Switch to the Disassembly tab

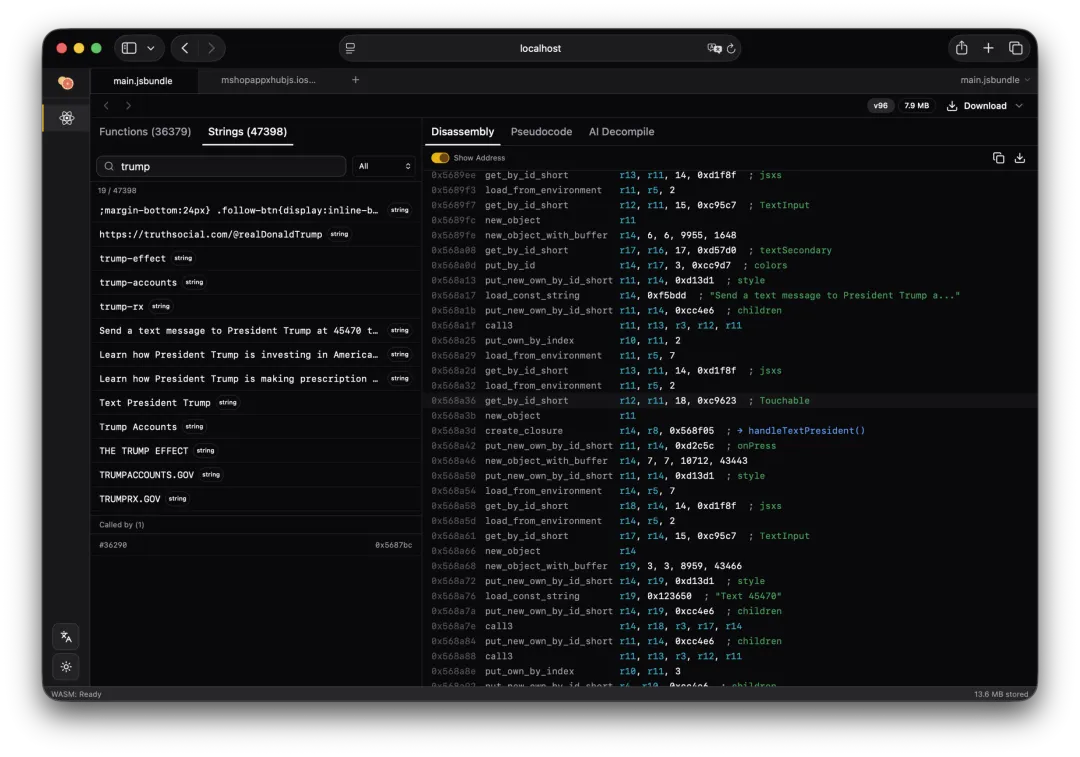coord(462,132)
